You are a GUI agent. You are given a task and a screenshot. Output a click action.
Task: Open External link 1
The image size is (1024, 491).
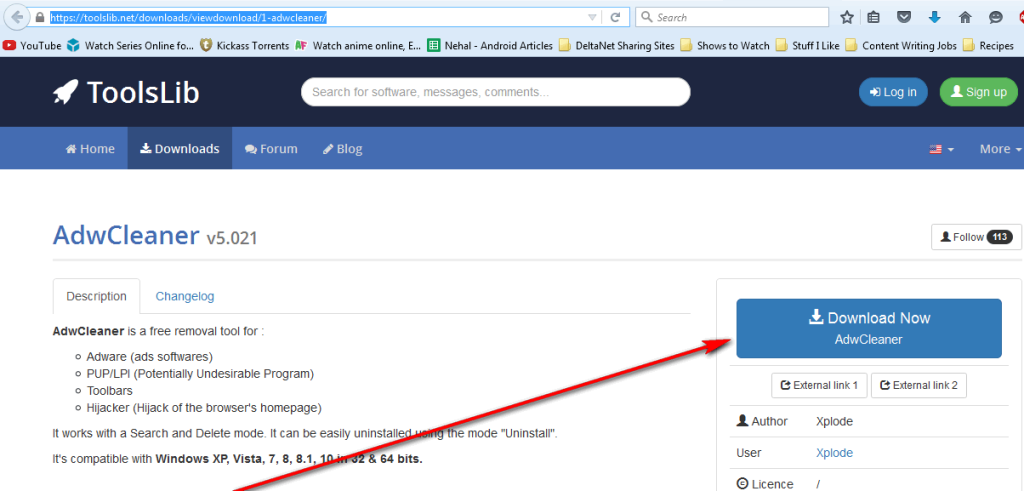(819, 385)
